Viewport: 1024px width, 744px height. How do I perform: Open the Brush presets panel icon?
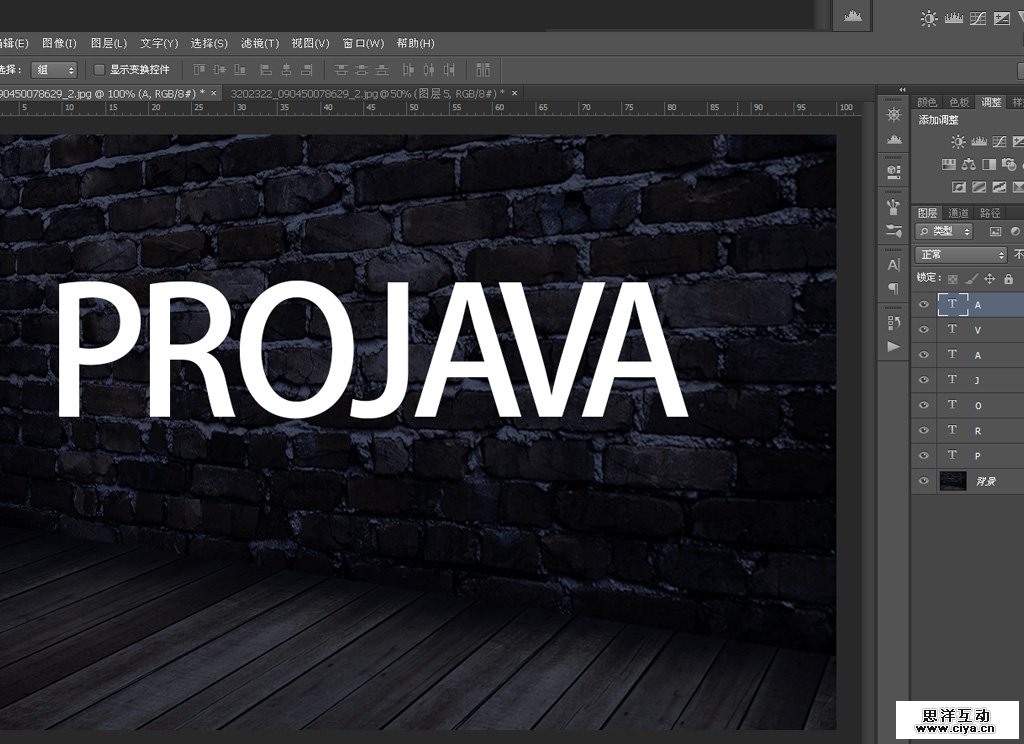[x=893, y=207]
